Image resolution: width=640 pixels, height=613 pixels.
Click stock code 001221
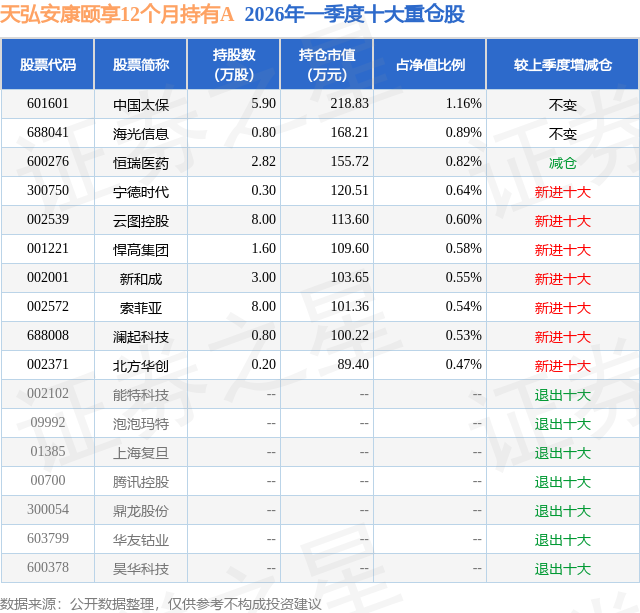[x=48, y=249]
